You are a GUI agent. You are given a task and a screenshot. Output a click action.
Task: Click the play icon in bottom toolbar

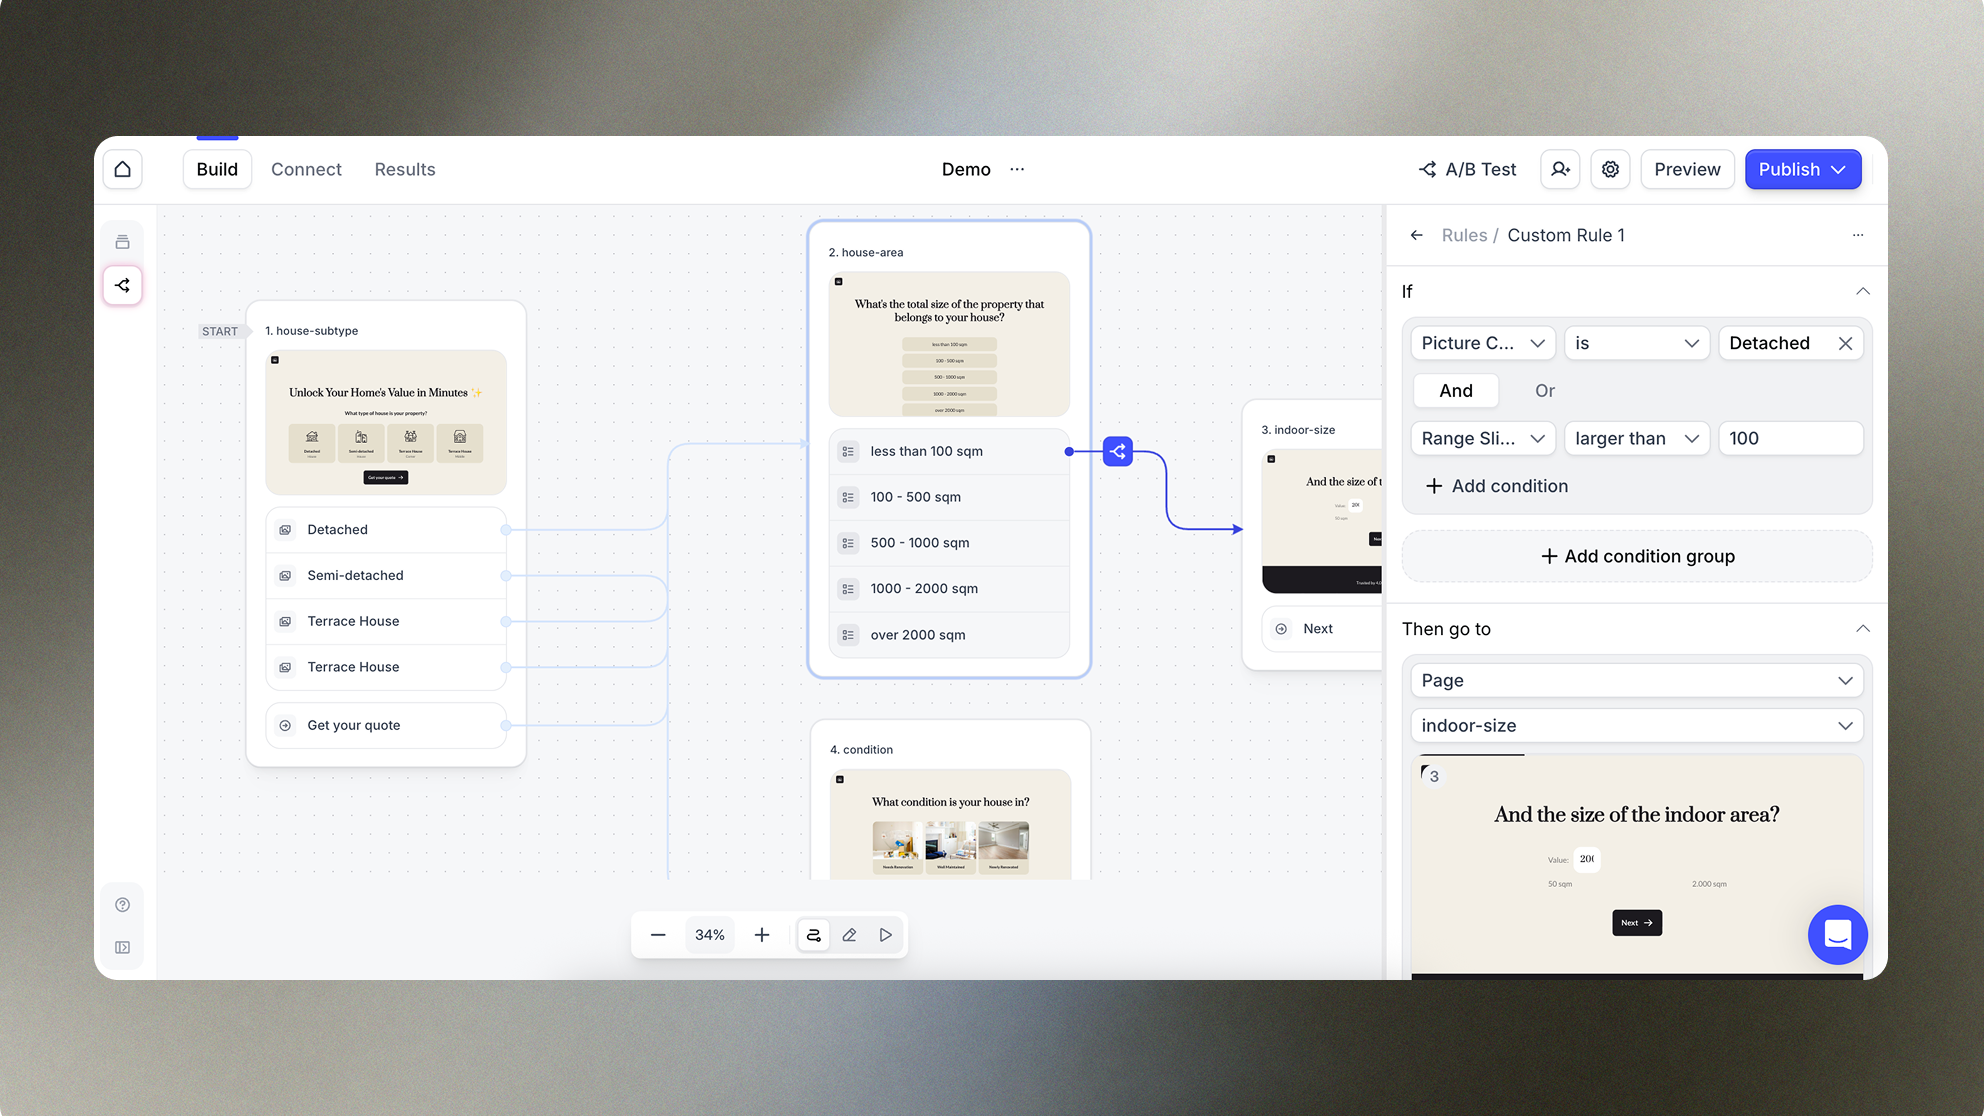point(886,935)
